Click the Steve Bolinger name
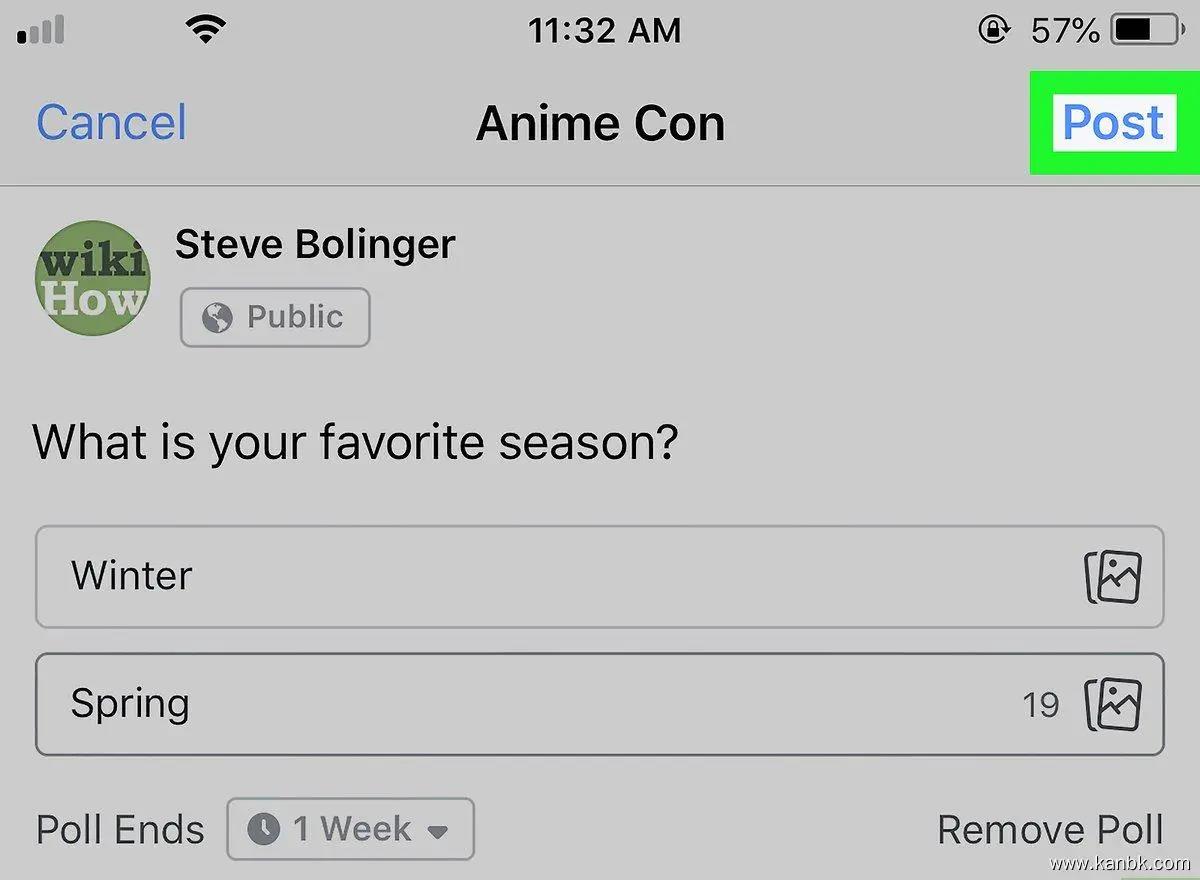The image size is (1200, 880). pyautogui.click(x=315, y=244)
